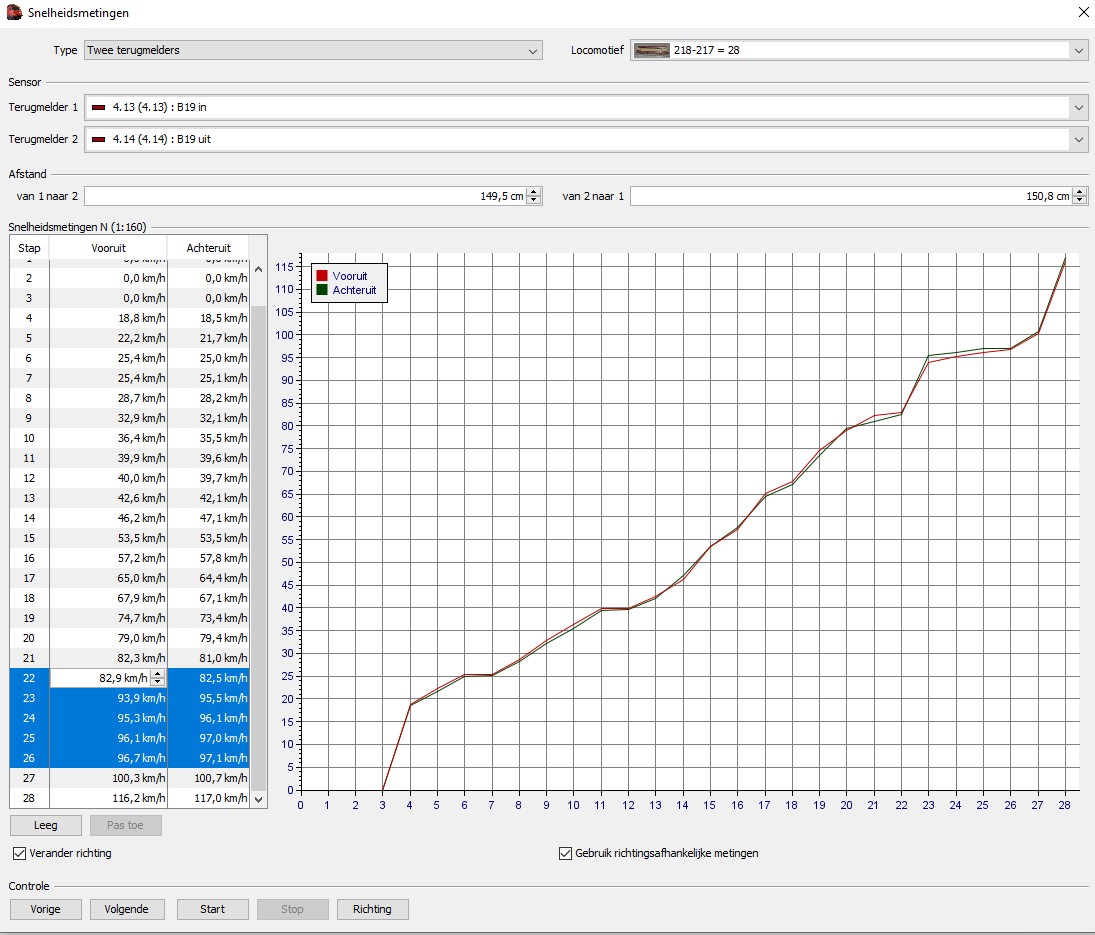
Task: Click step 22 Vooruit edit field 82,9 km/h
Action: coord(101,678)
